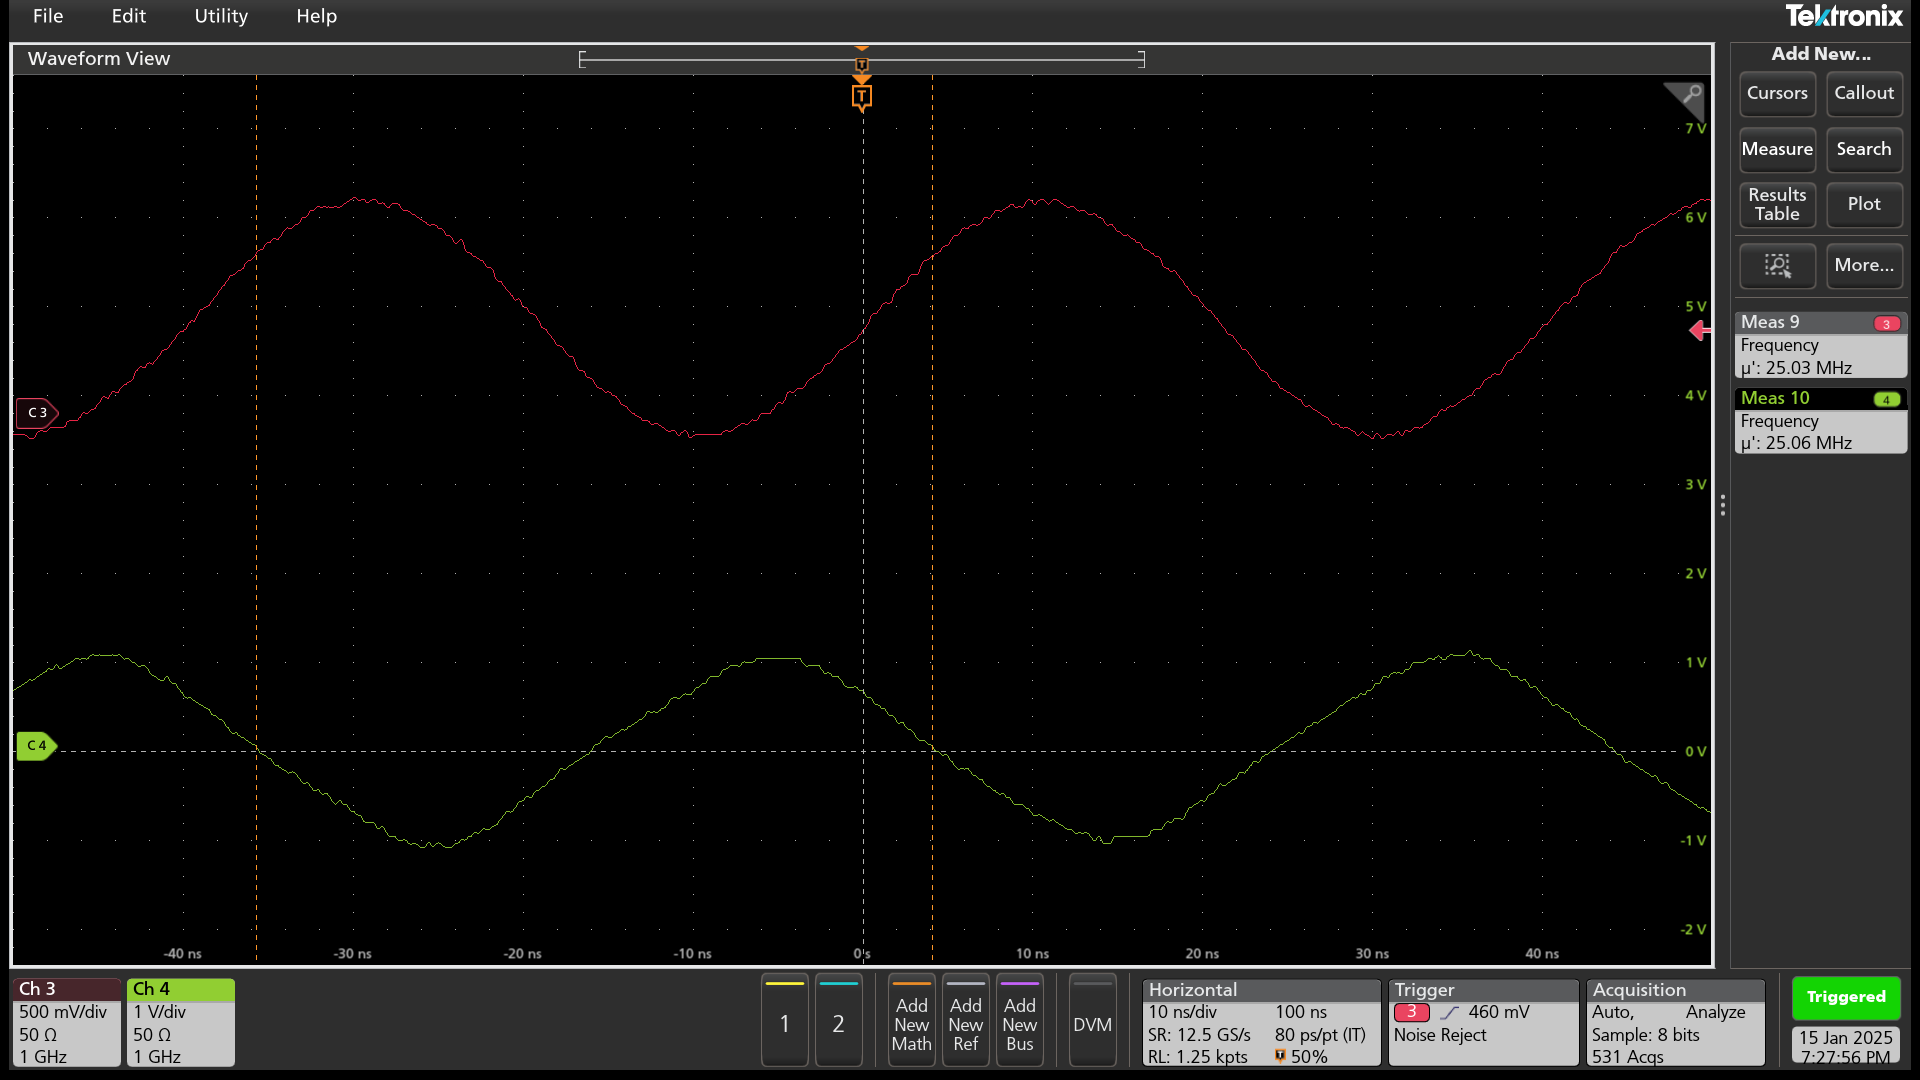Open the Utility menu
The image size is (1920, 1080).
coord(221,16)
